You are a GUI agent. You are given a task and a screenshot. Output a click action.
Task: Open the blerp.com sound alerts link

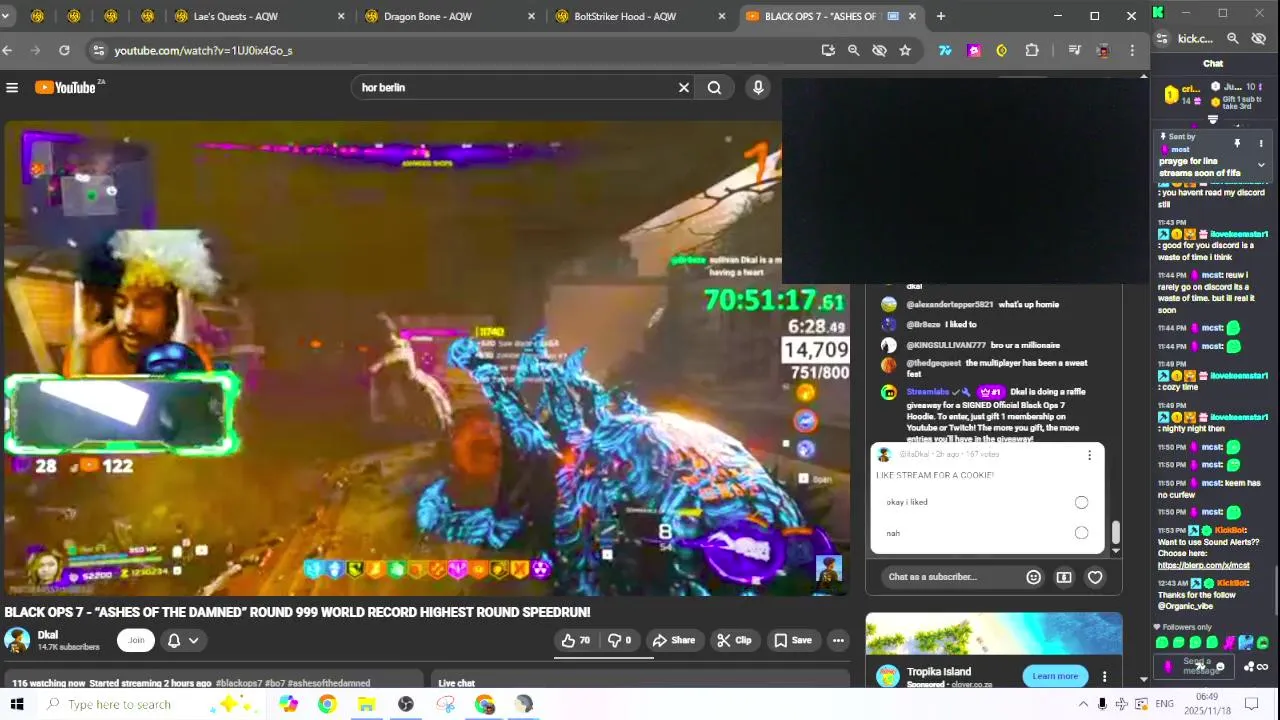pyautogui.click(x=1204, y=566)
